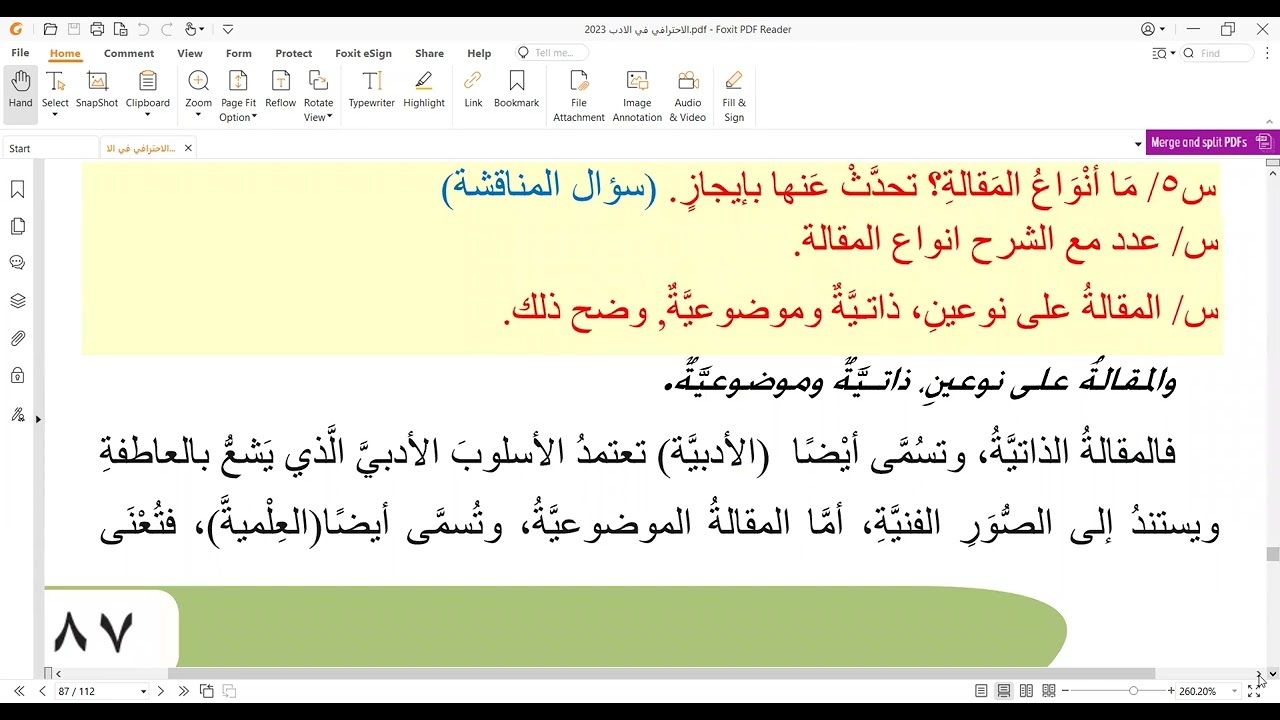
Task: Close the open PDF document tab
Action: (x=187, y=148)
